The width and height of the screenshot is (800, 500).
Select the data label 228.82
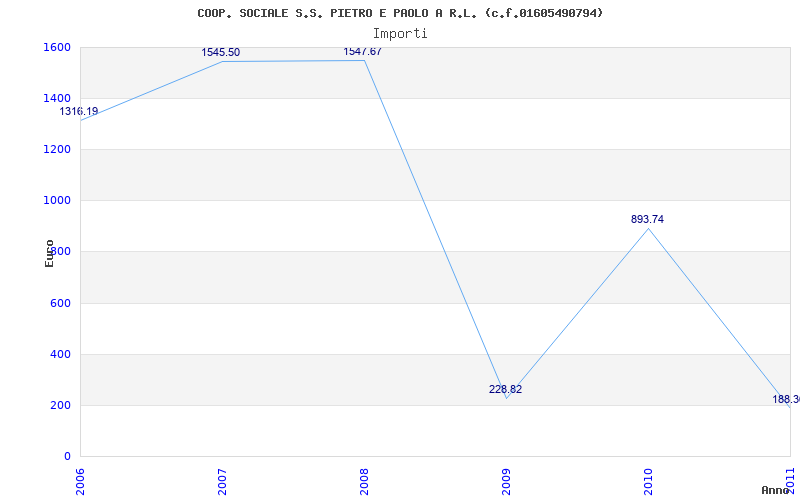point(506,389)
